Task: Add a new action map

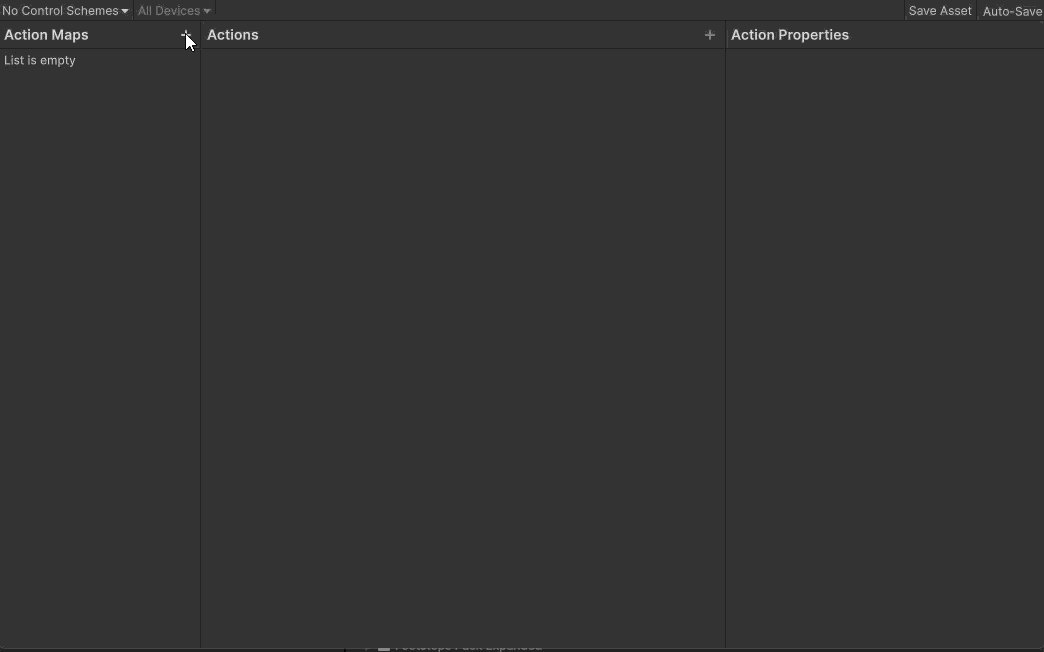Action: click(186, 35)
